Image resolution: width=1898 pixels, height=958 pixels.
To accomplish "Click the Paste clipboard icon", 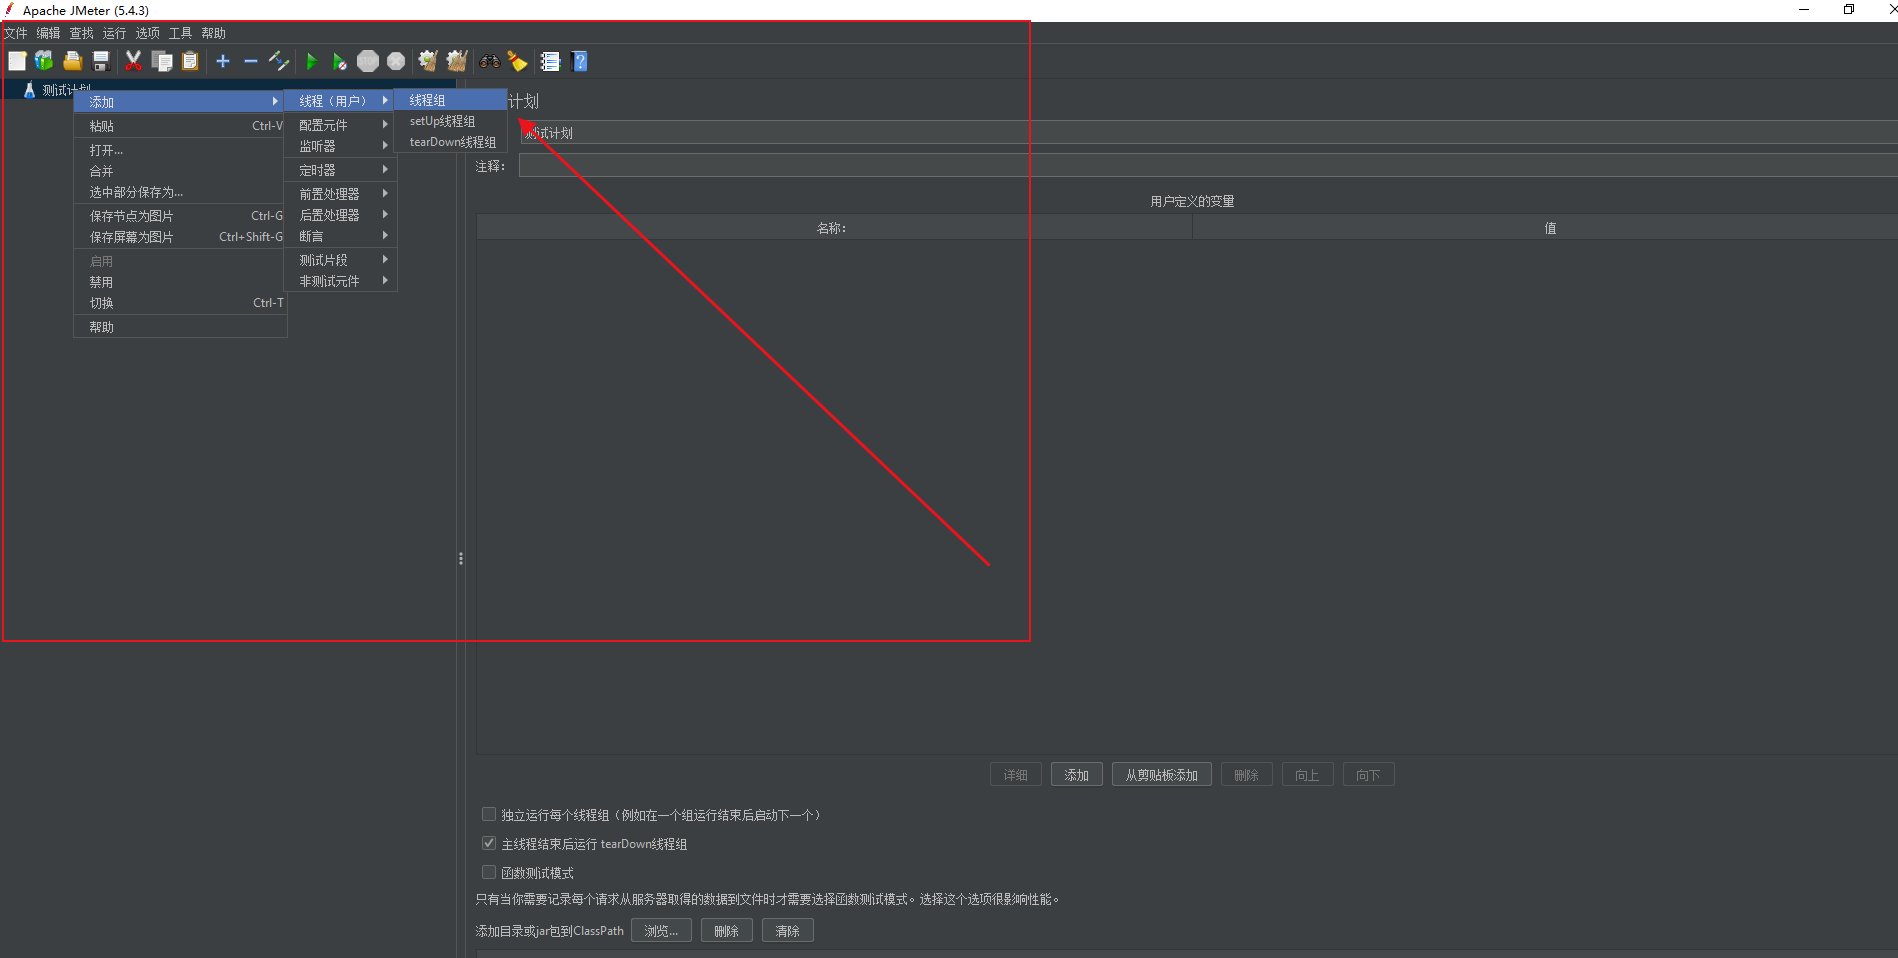I will point(190,61).
